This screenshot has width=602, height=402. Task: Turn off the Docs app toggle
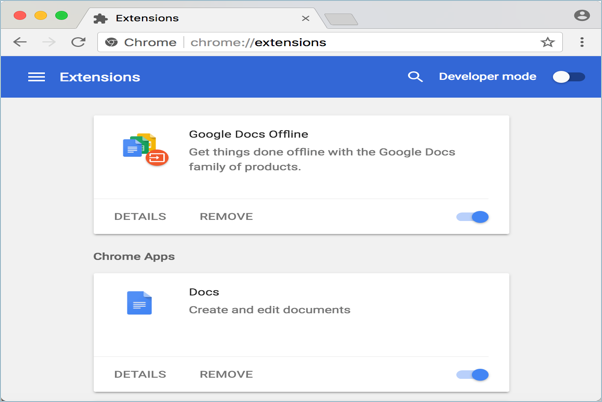click(x=473, y=375)
